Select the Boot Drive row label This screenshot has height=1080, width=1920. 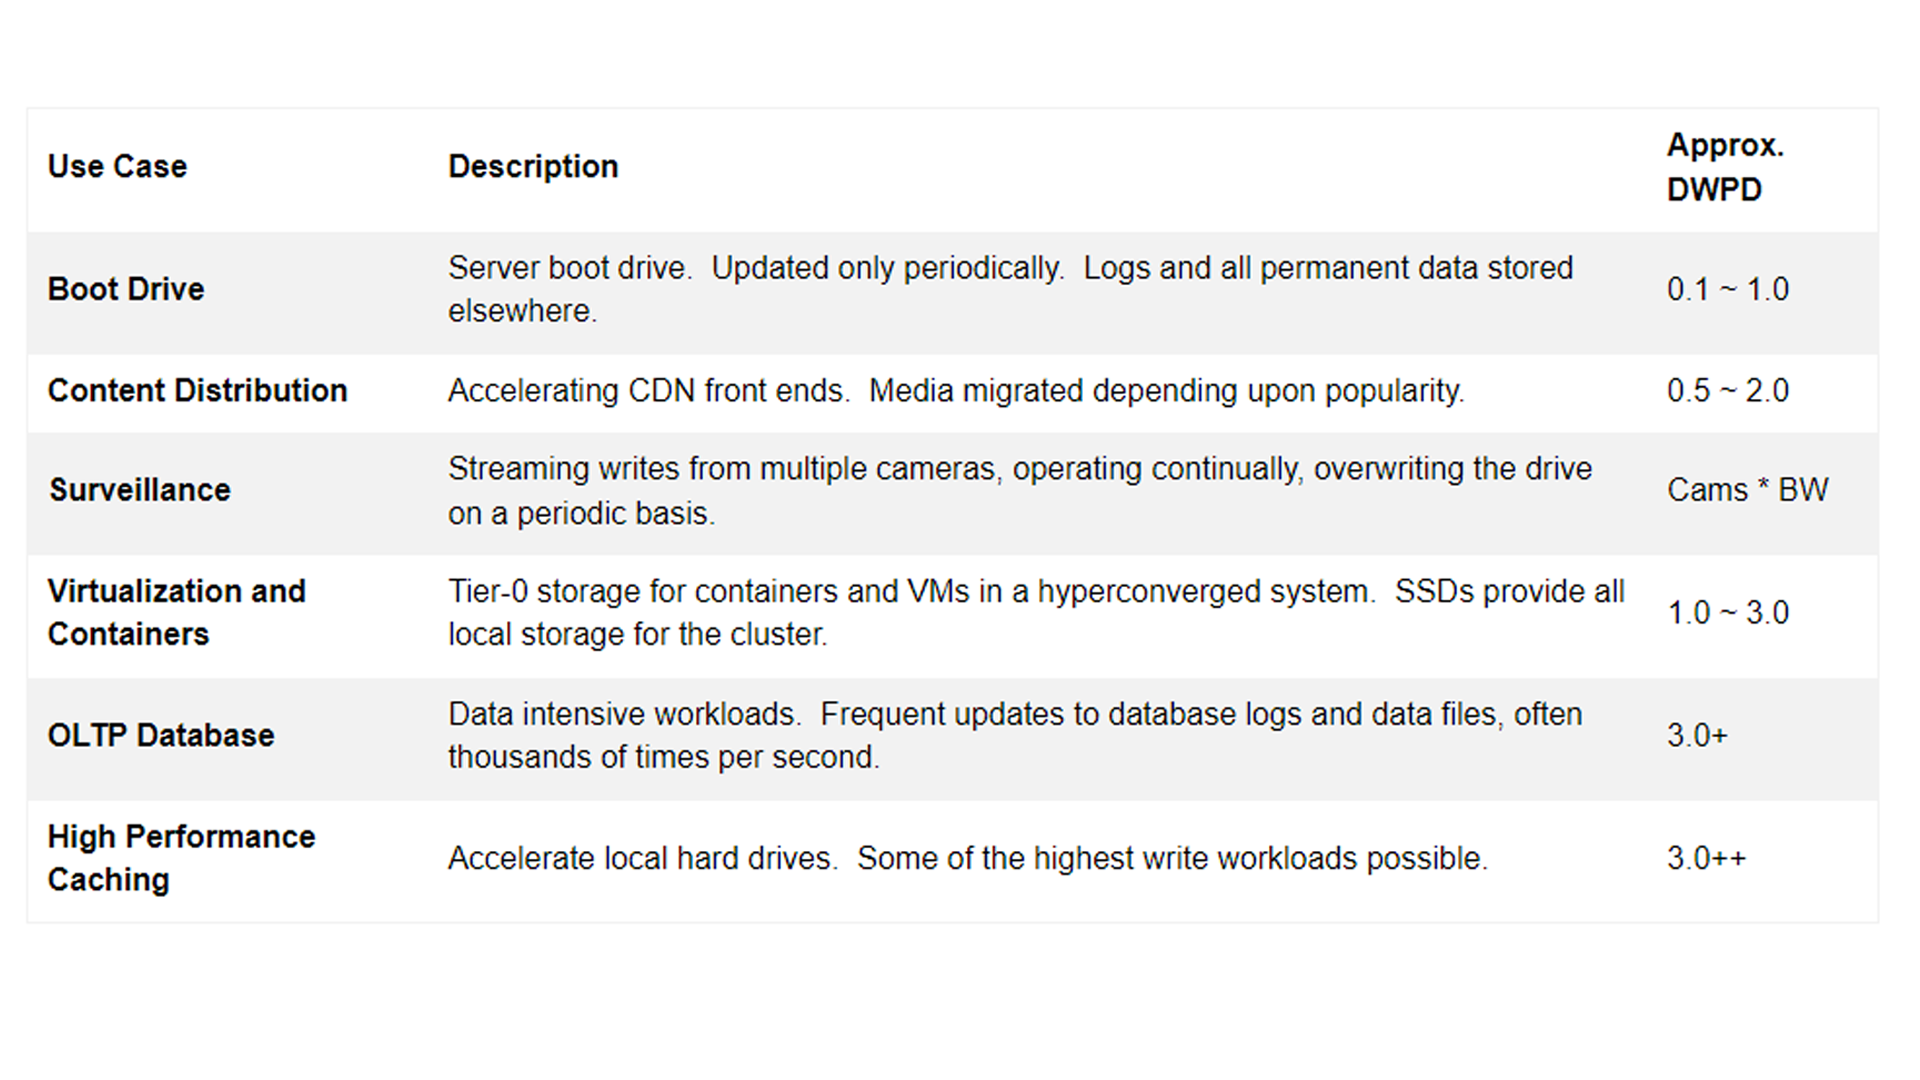126,289
